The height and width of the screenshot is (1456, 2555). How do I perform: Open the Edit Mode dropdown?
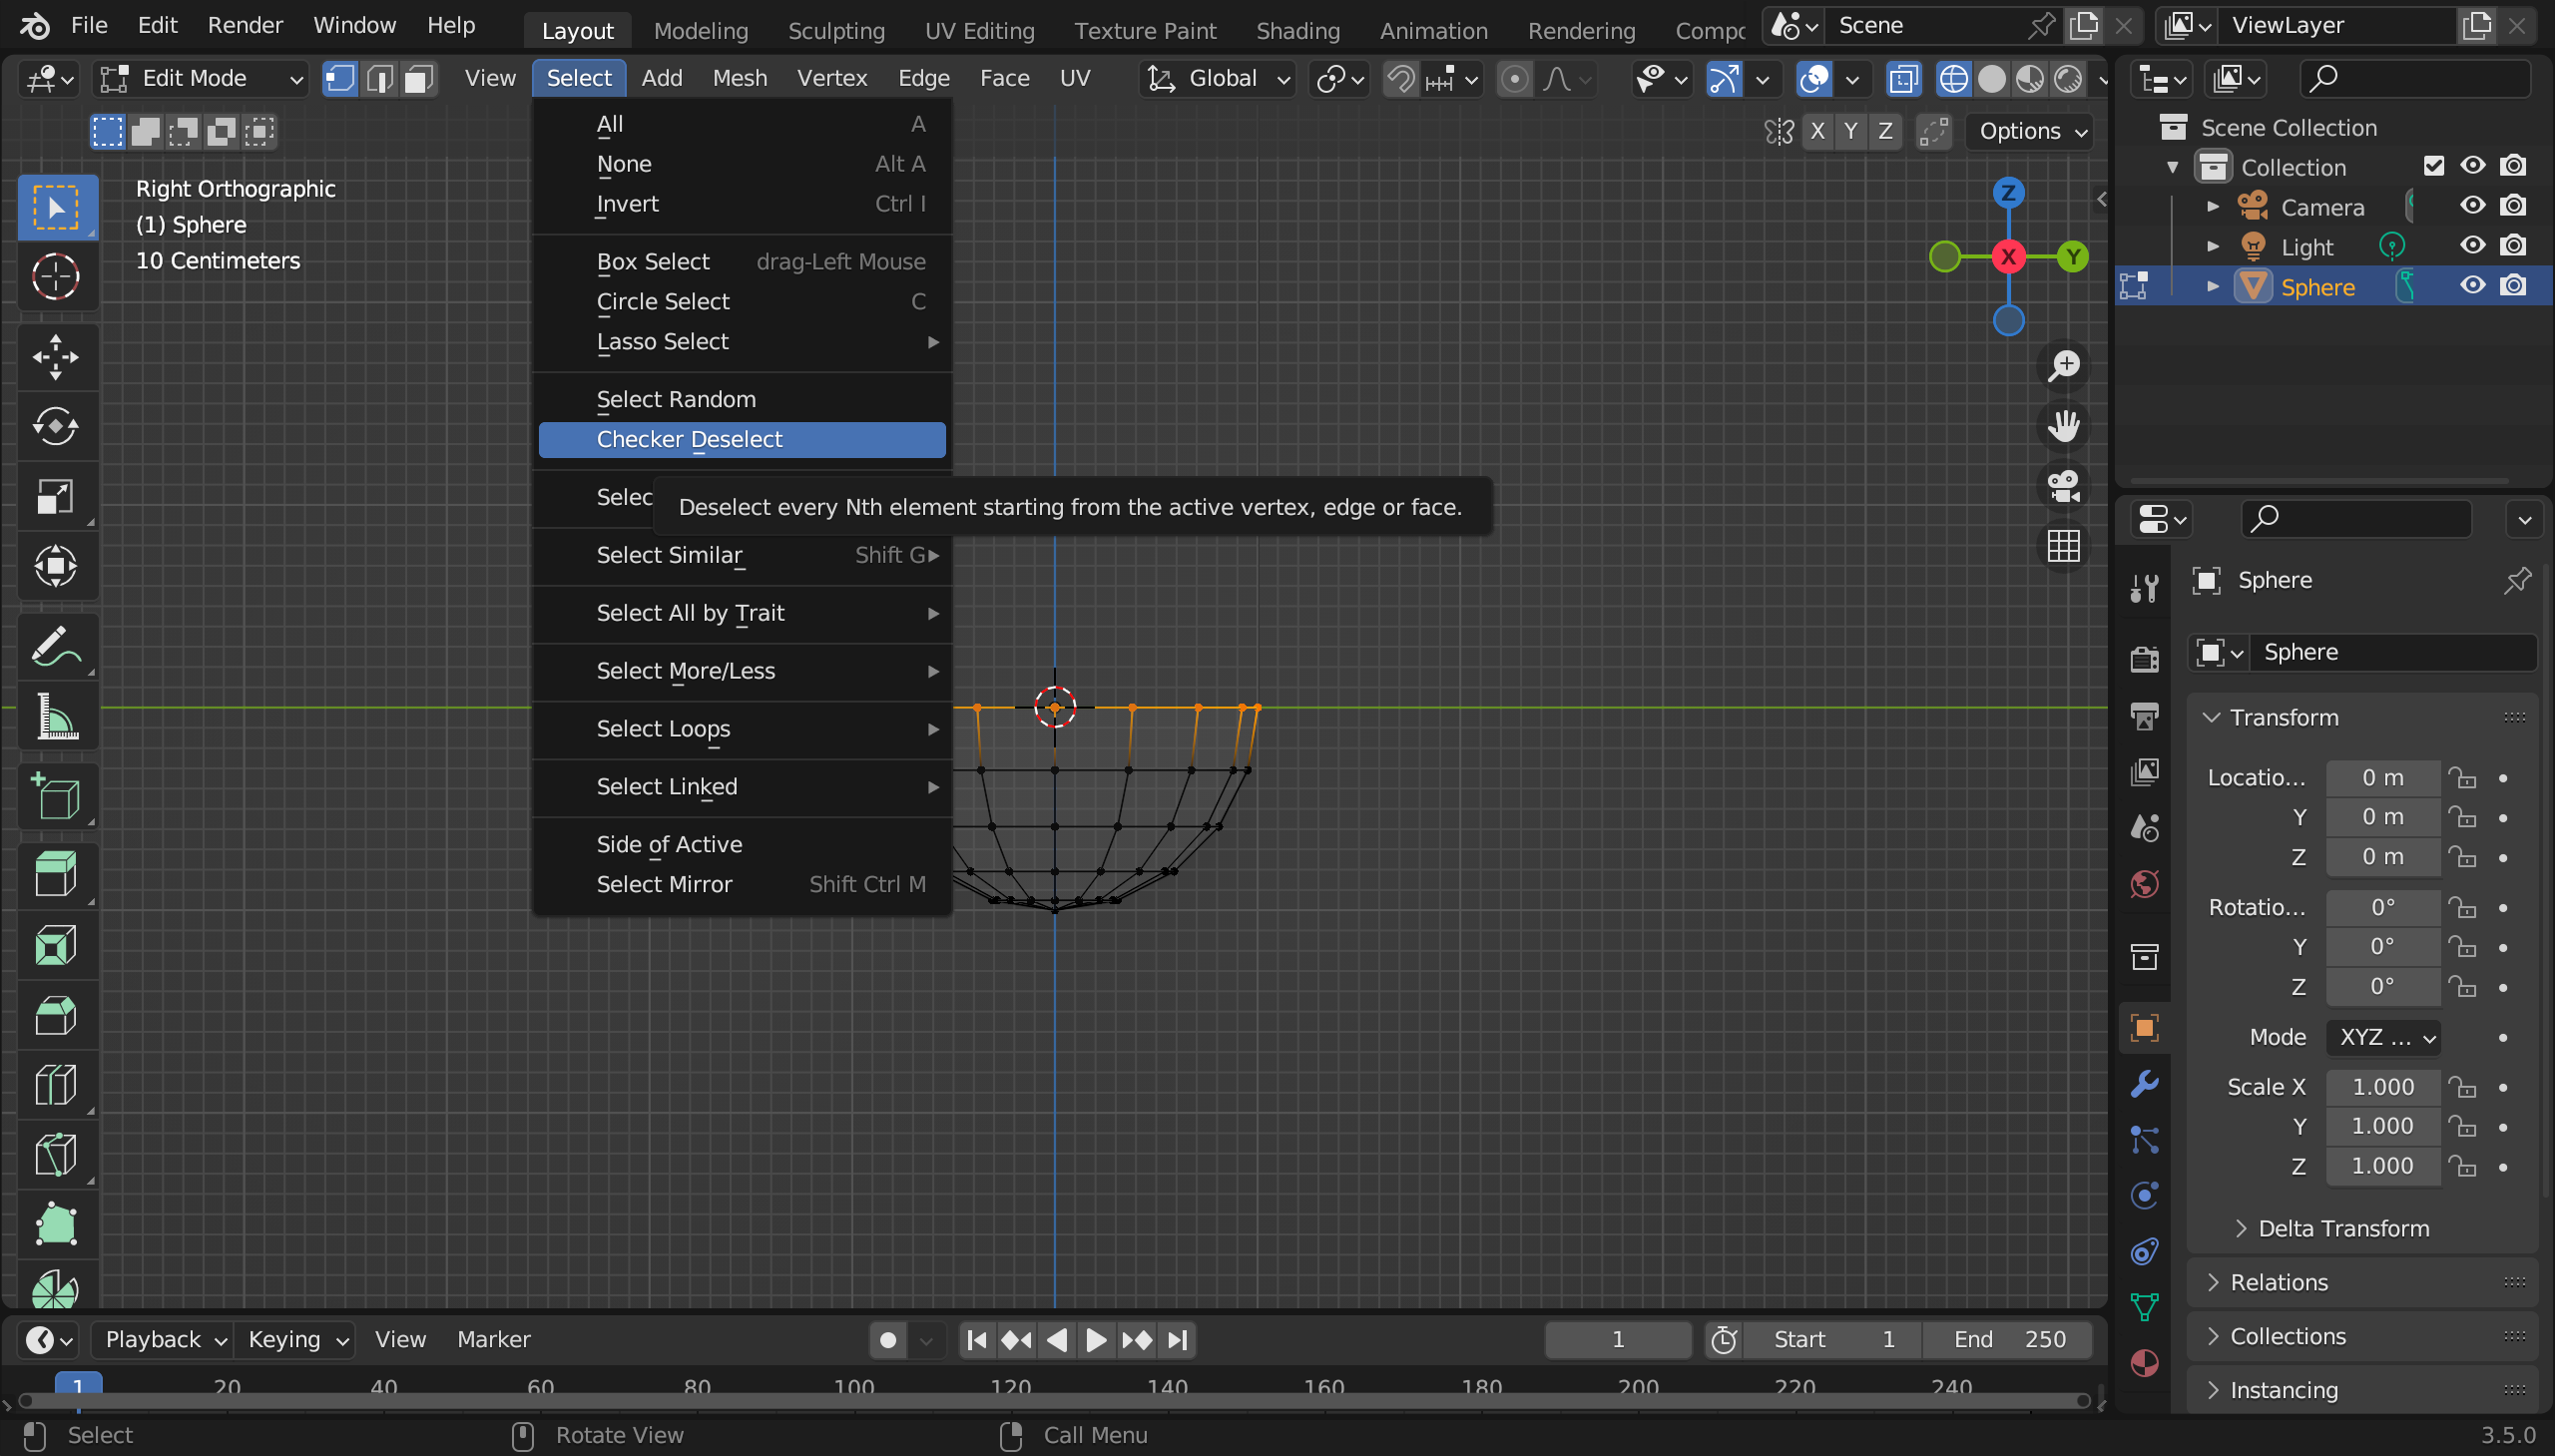(201, 78)
